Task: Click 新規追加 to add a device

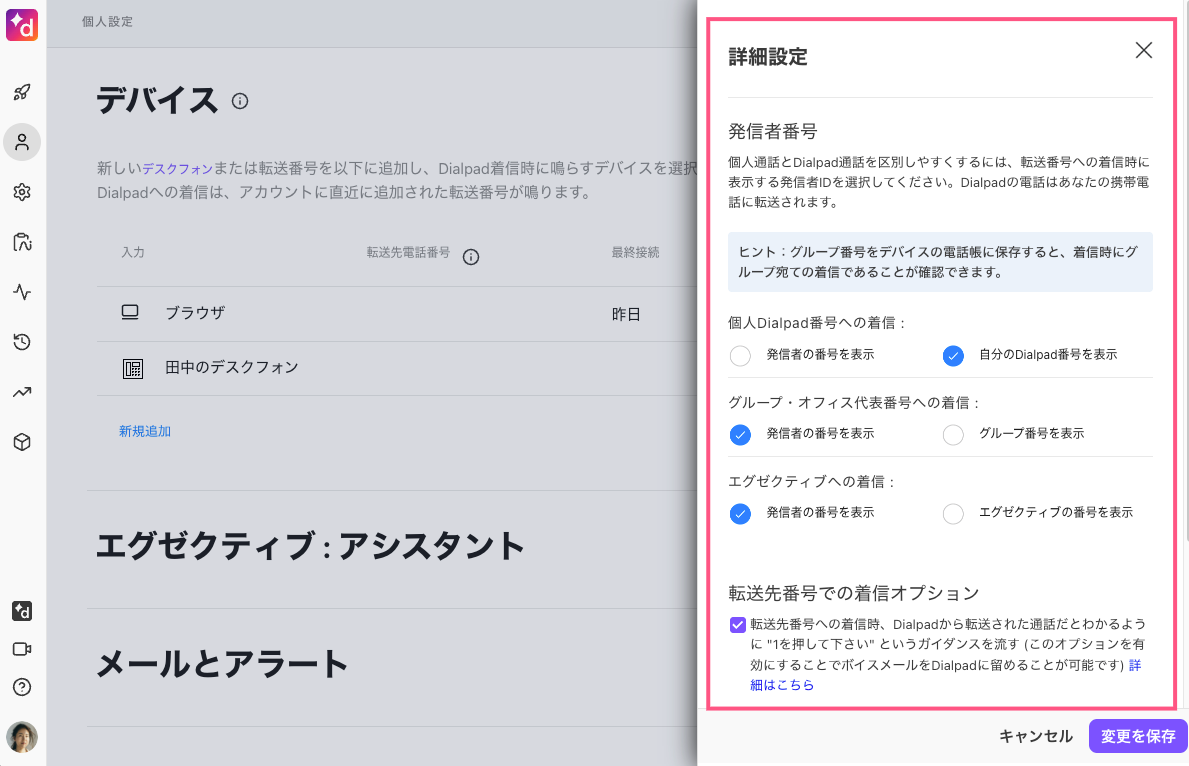Action: tap(144, 430)
